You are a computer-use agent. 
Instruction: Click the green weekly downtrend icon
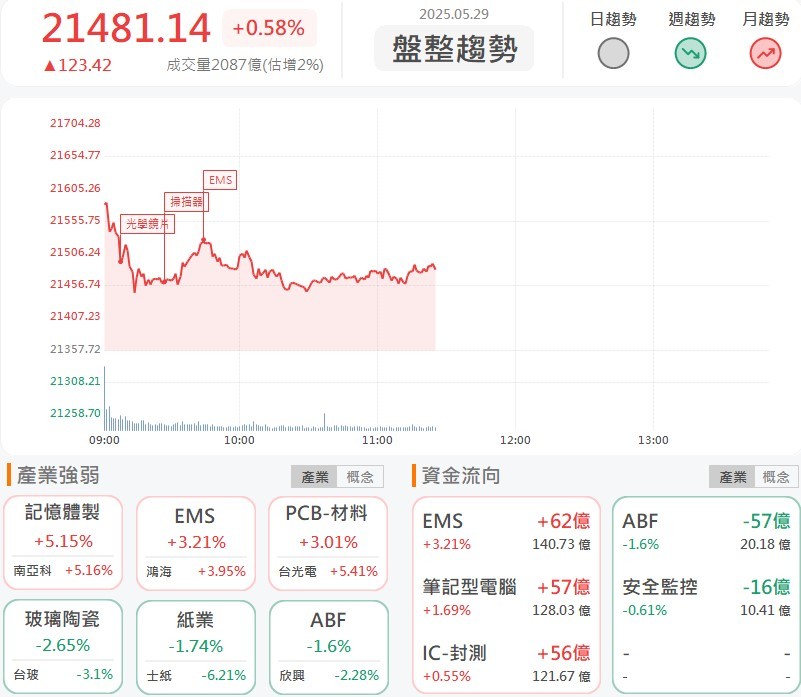pos(691,54)
